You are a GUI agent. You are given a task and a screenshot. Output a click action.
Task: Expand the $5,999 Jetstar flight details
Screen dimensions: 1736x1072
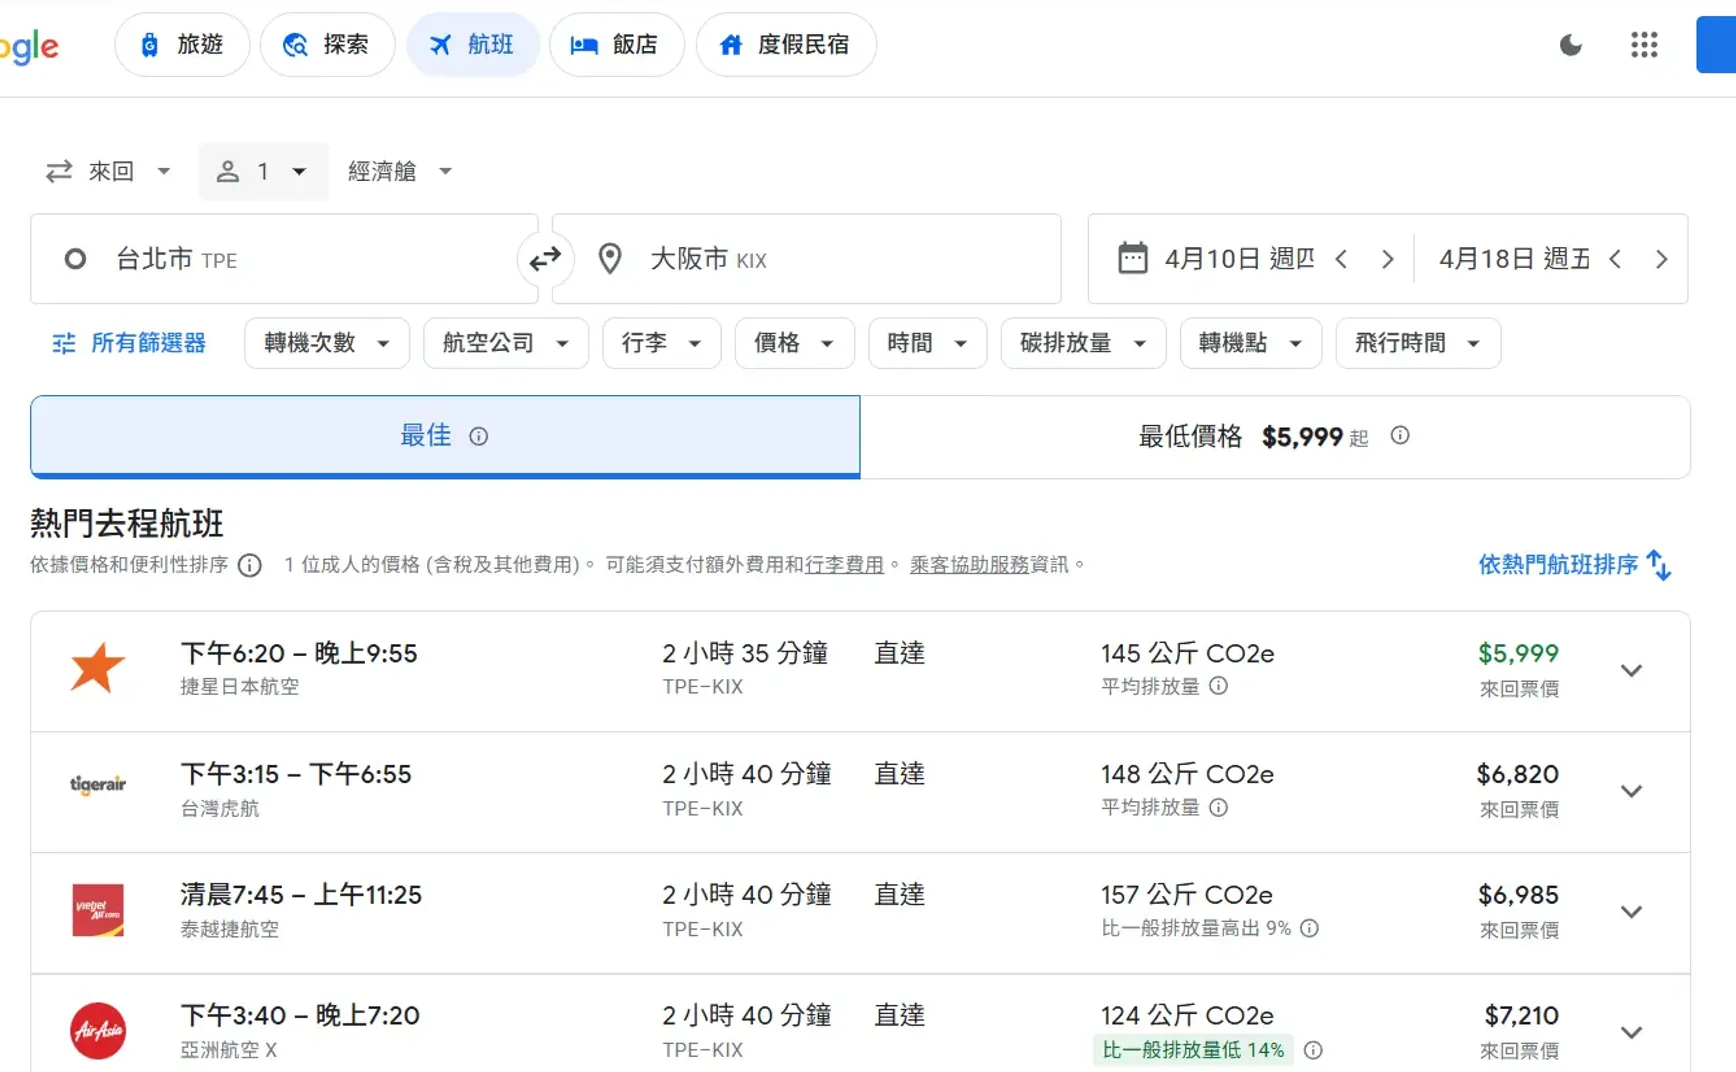1631,671
